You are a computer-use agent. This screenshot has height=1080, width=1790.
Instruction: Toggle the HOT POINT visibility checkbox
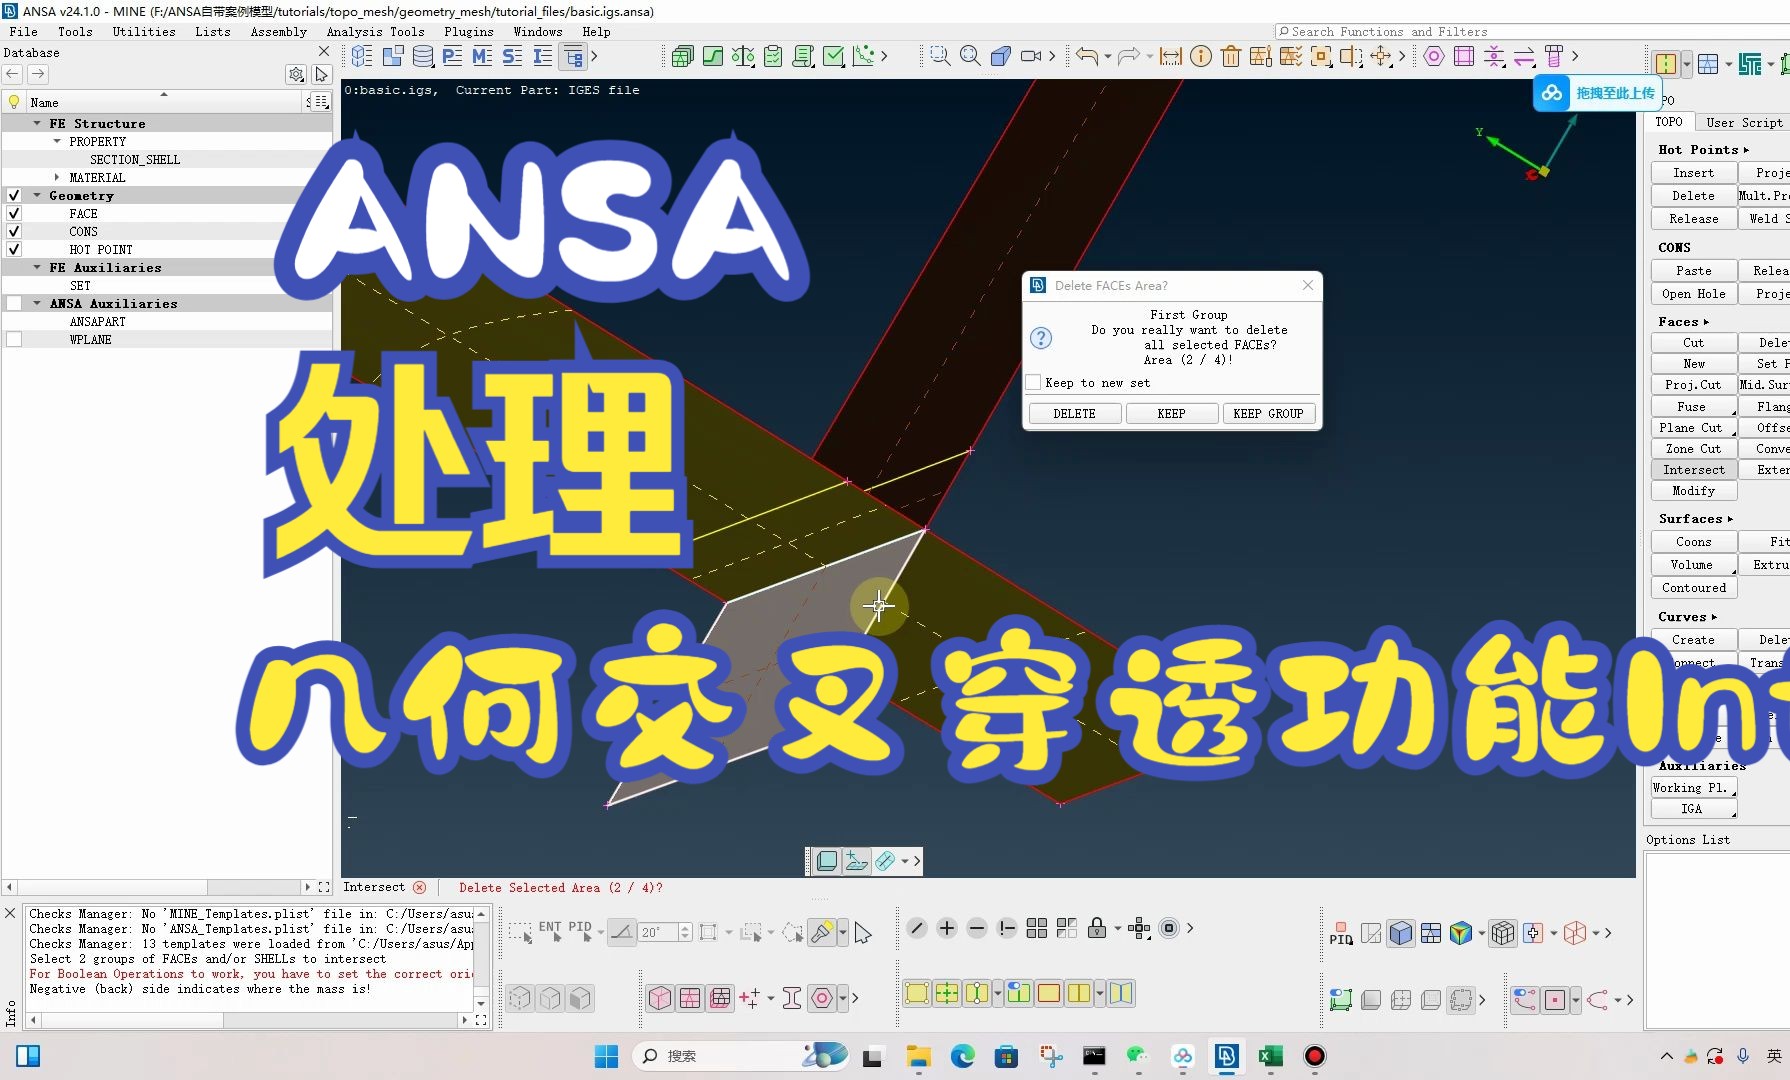click(14, 249)
